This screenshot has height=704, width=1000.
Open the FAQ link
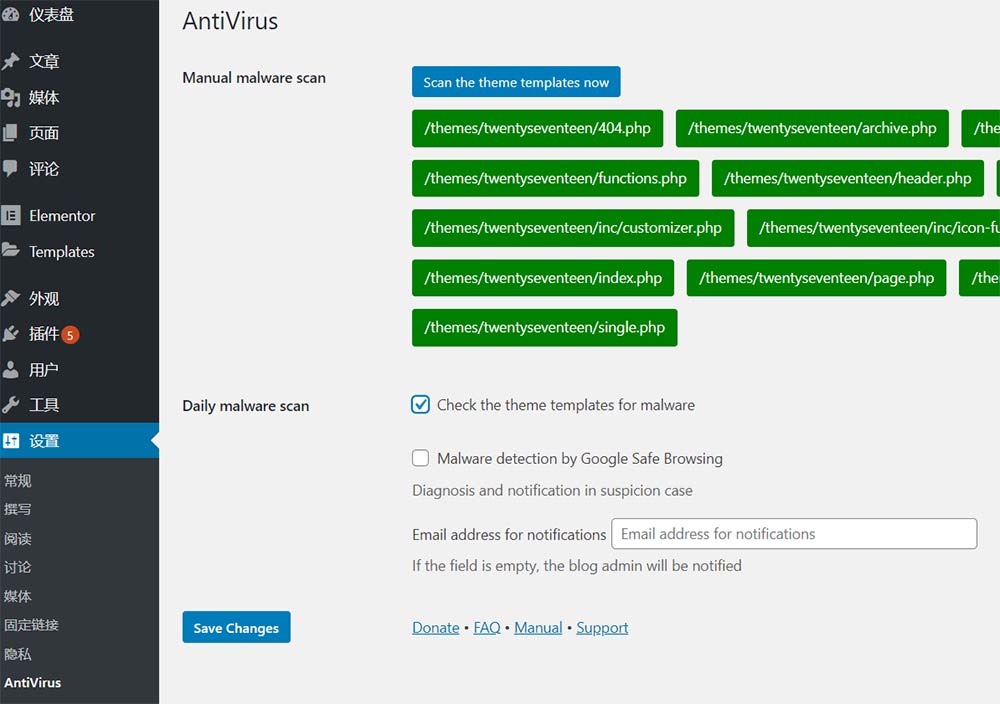(x=487, y=627)
